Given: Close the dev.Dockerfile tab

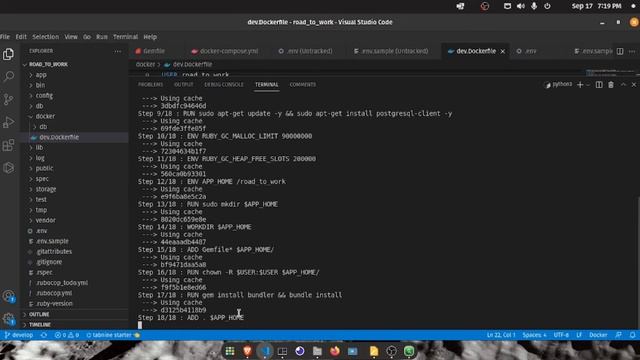Looking at the screenshot, I should tap(502, 51).
